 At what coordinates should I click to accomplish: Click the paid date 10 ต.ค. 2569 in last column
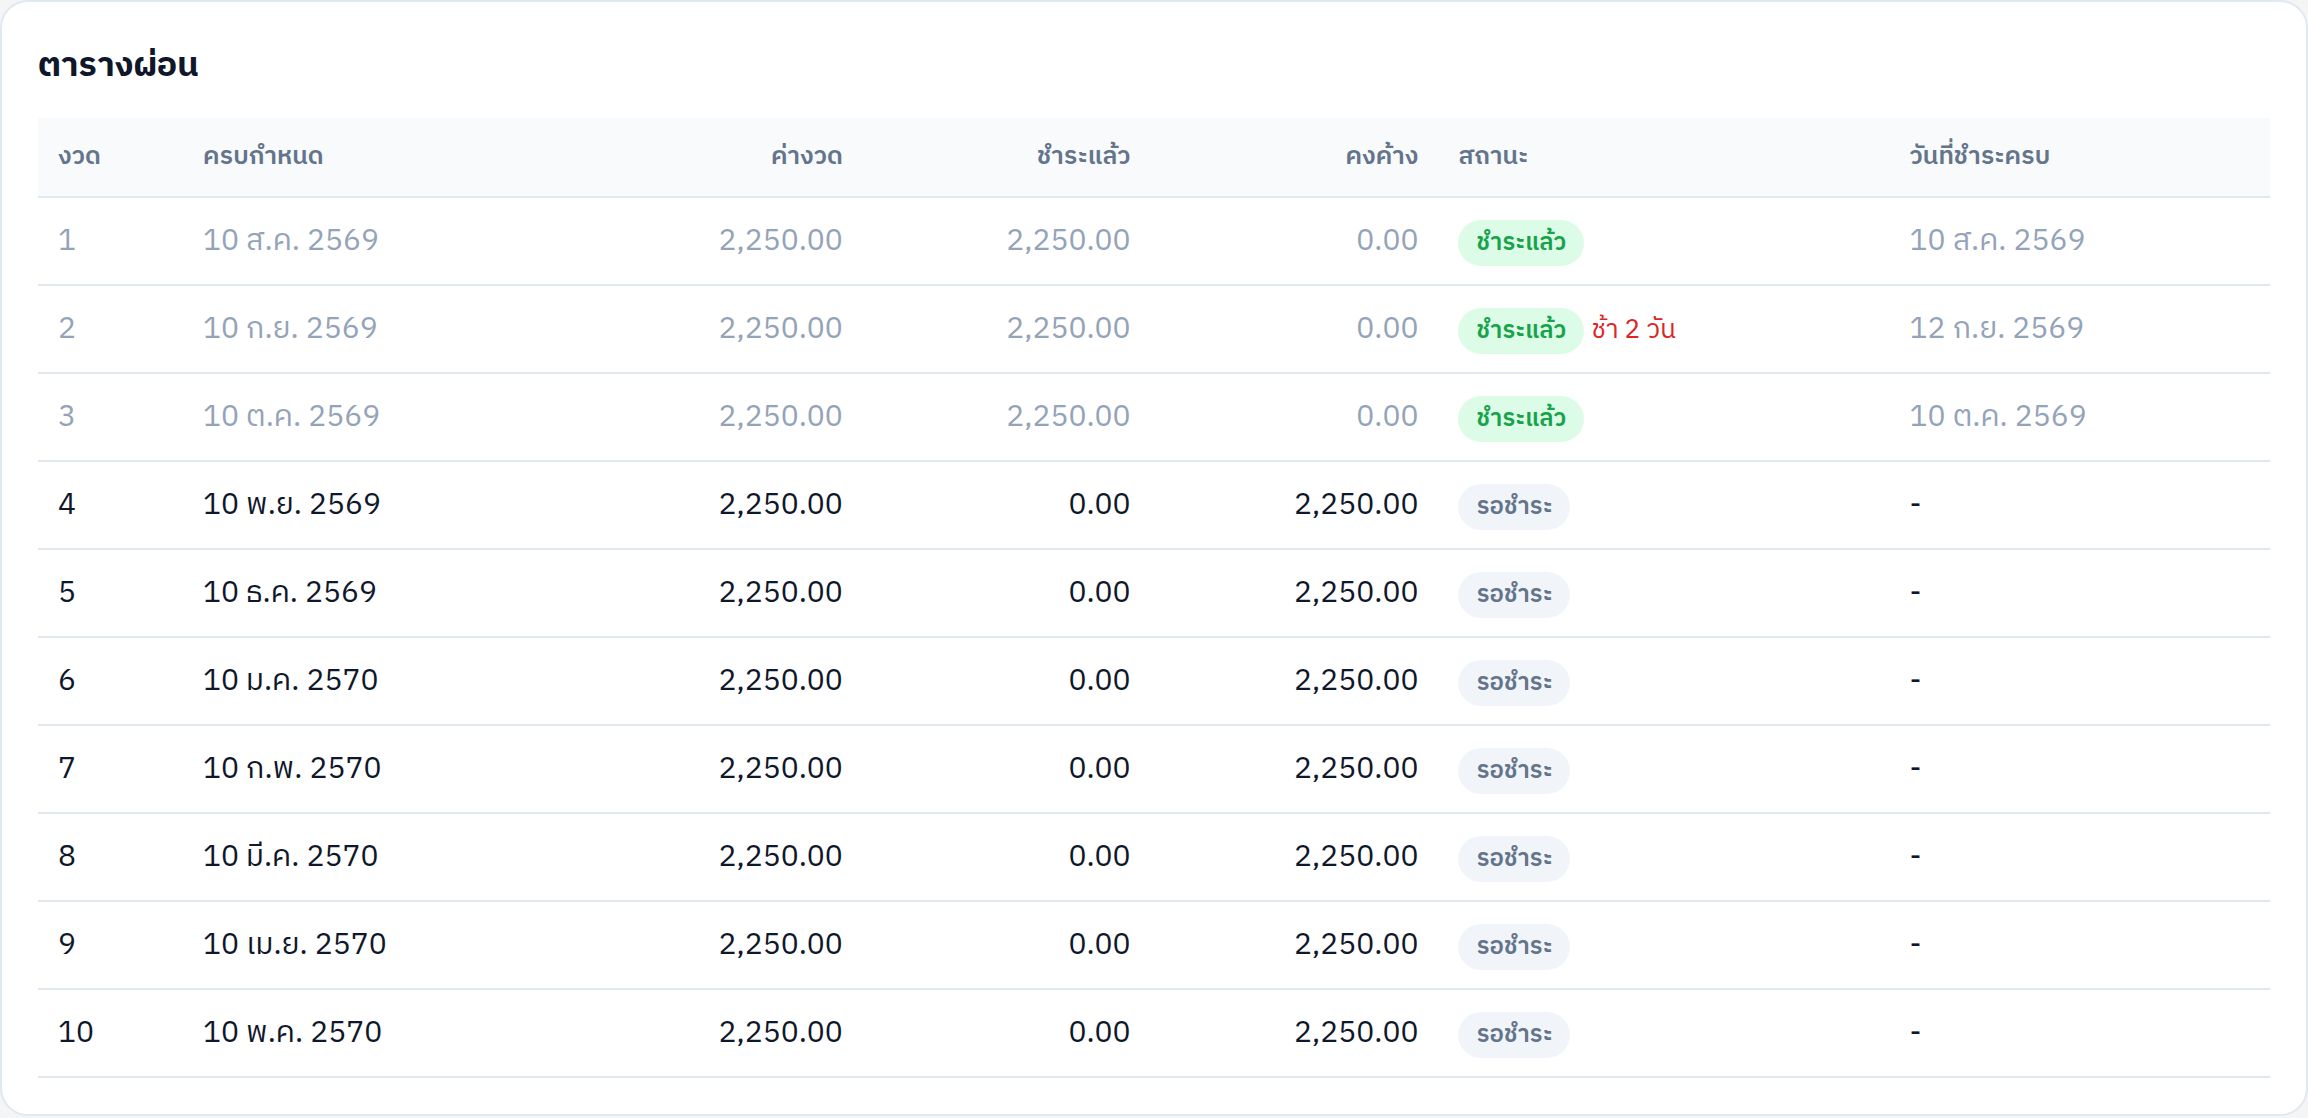(1997, 416)
